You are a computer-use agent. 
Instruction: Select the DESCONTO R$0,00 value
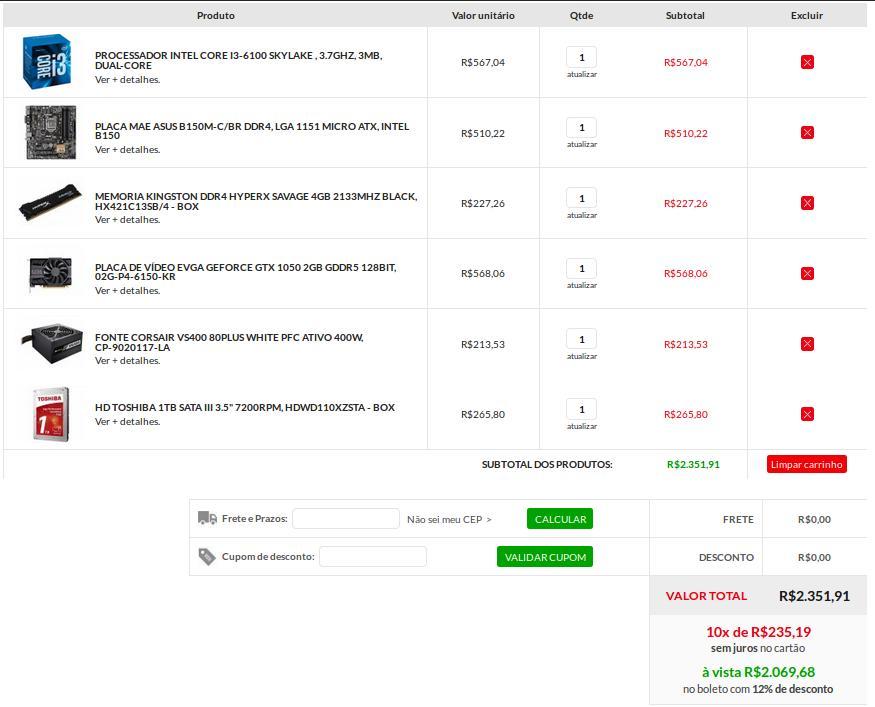pos(814,557)
